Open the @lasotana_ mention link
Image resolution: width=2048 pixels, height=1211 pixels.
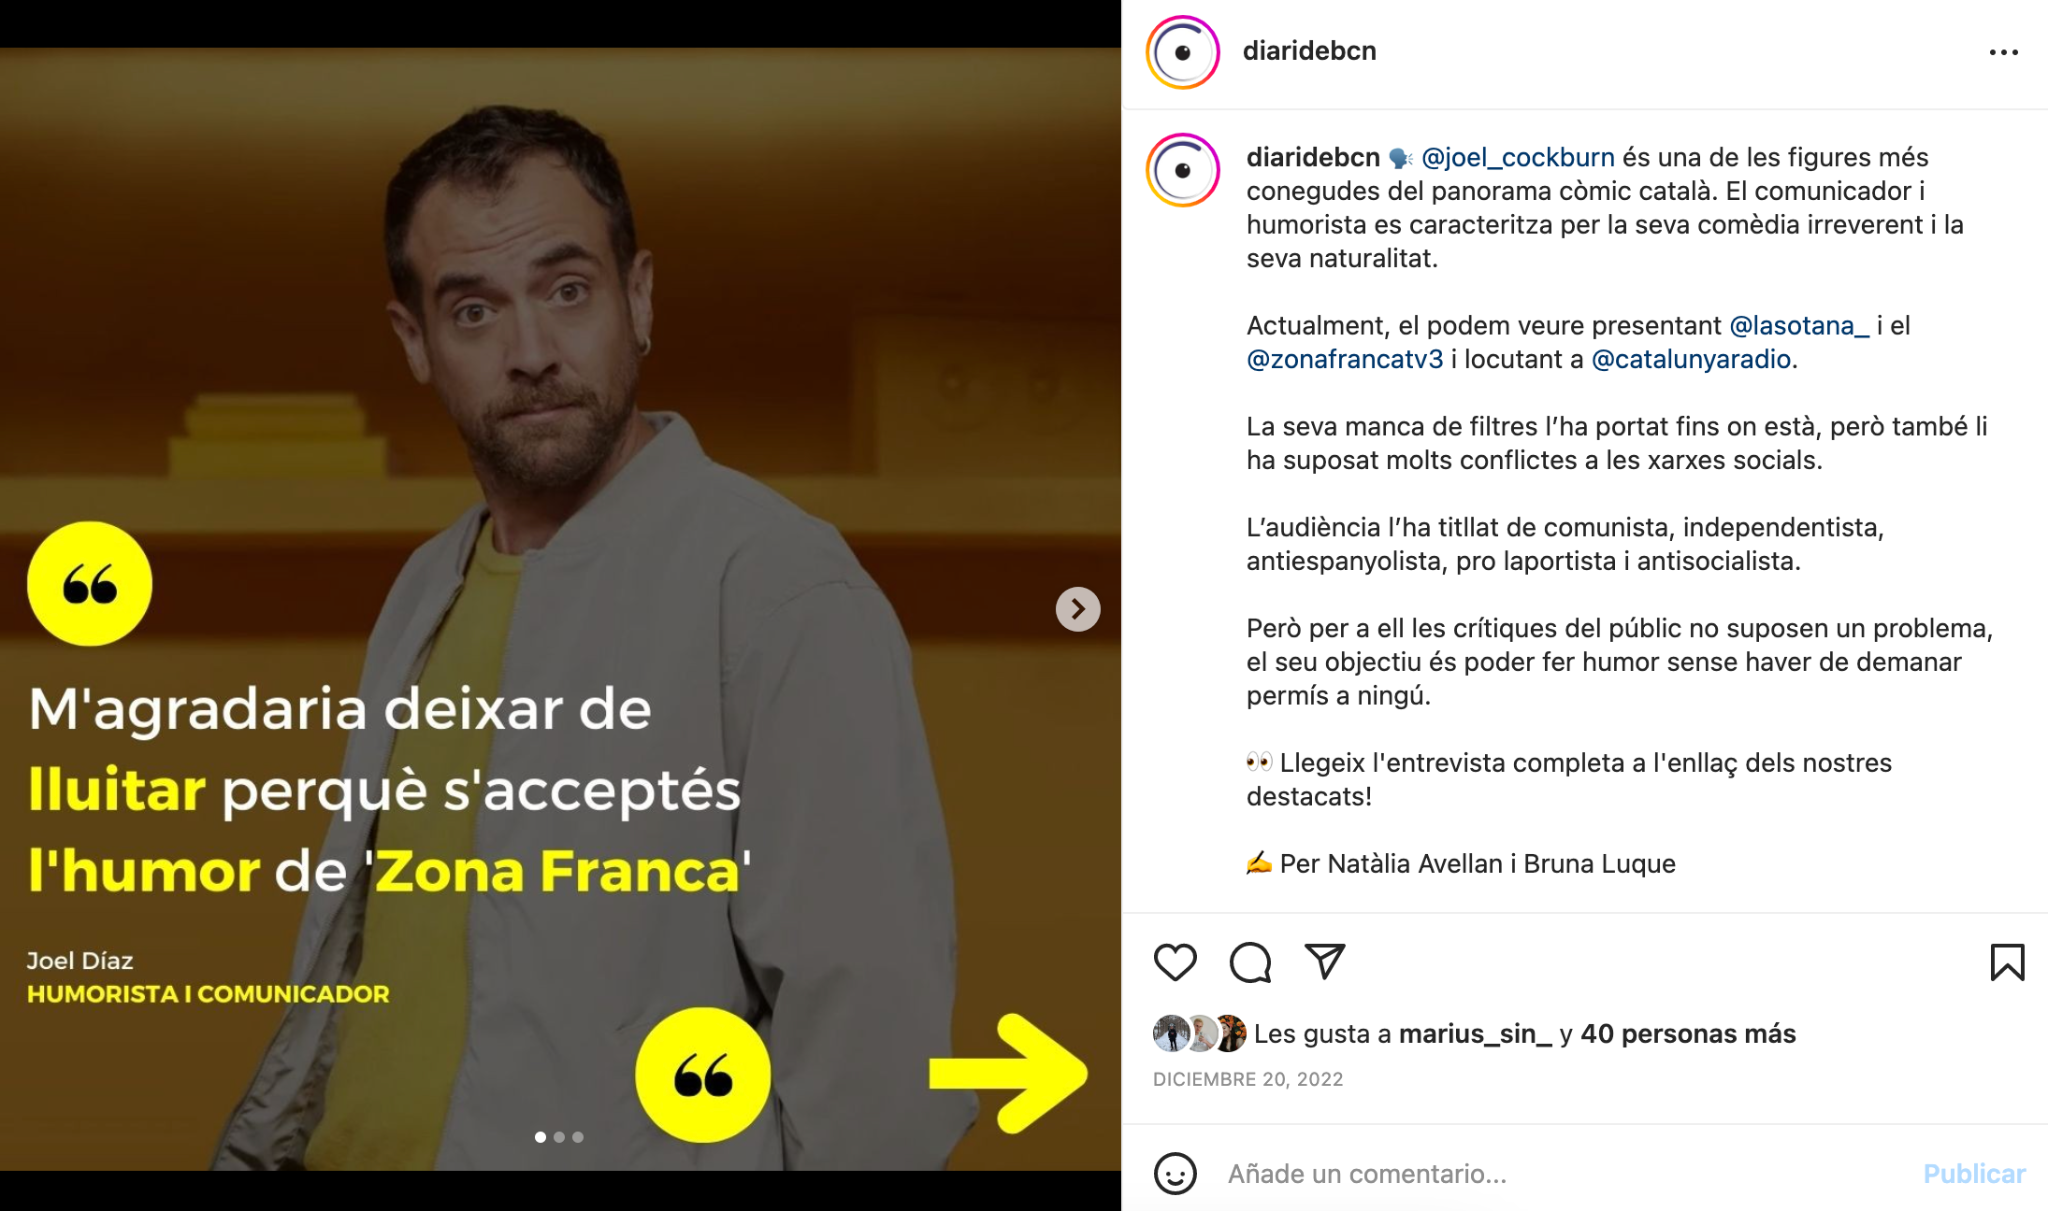[1799, 325]
